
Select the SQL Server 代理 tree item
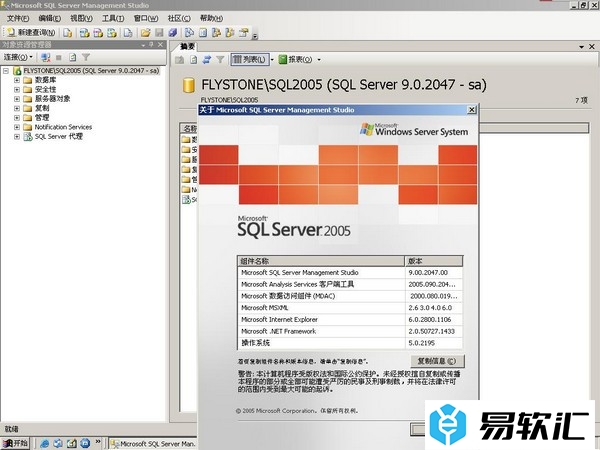pos(59,137)
